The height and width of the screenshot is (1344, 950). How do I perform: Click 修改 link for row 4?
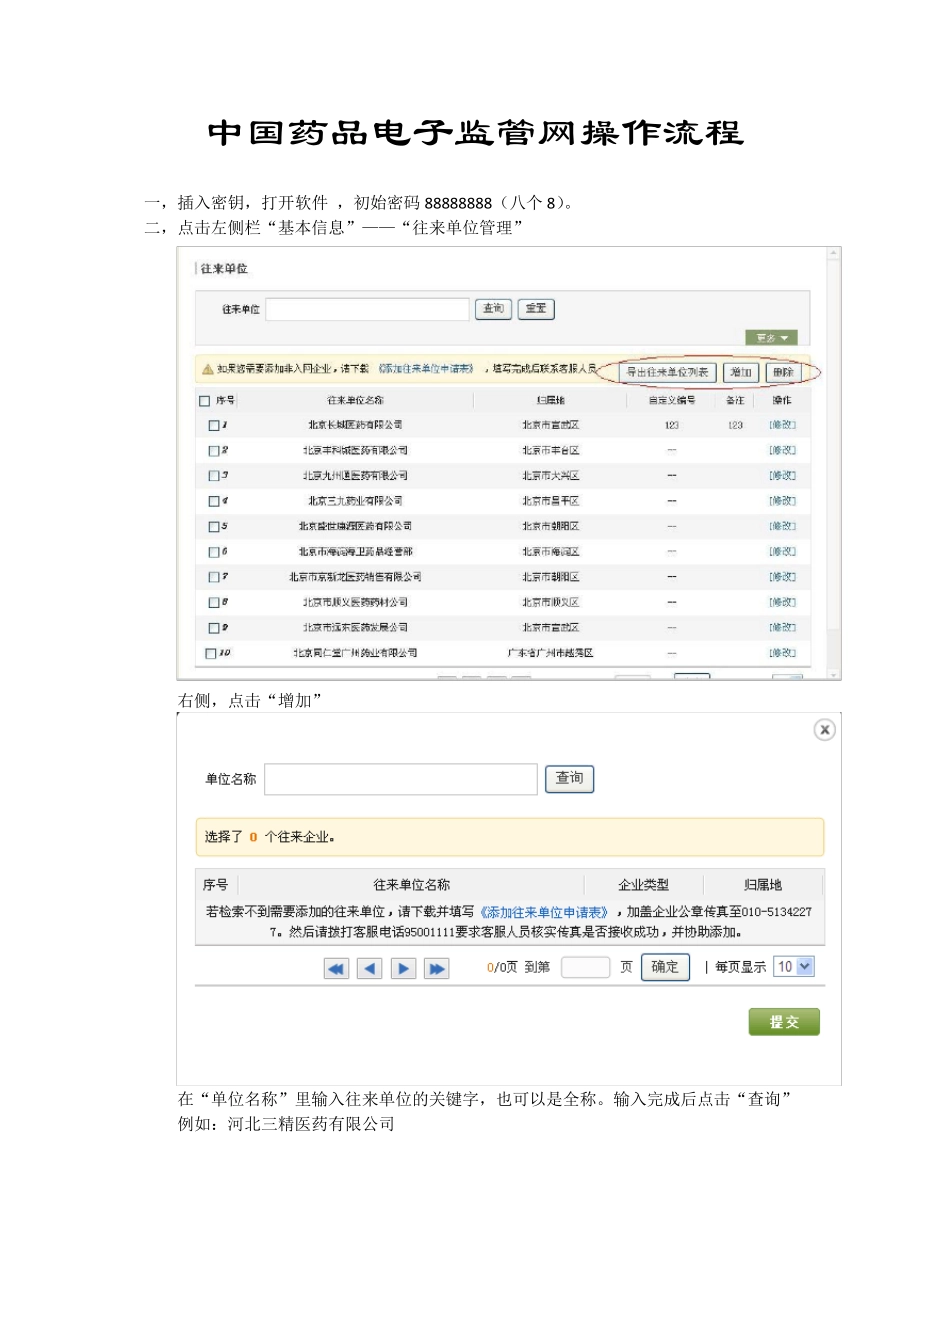tap(782, 501)
